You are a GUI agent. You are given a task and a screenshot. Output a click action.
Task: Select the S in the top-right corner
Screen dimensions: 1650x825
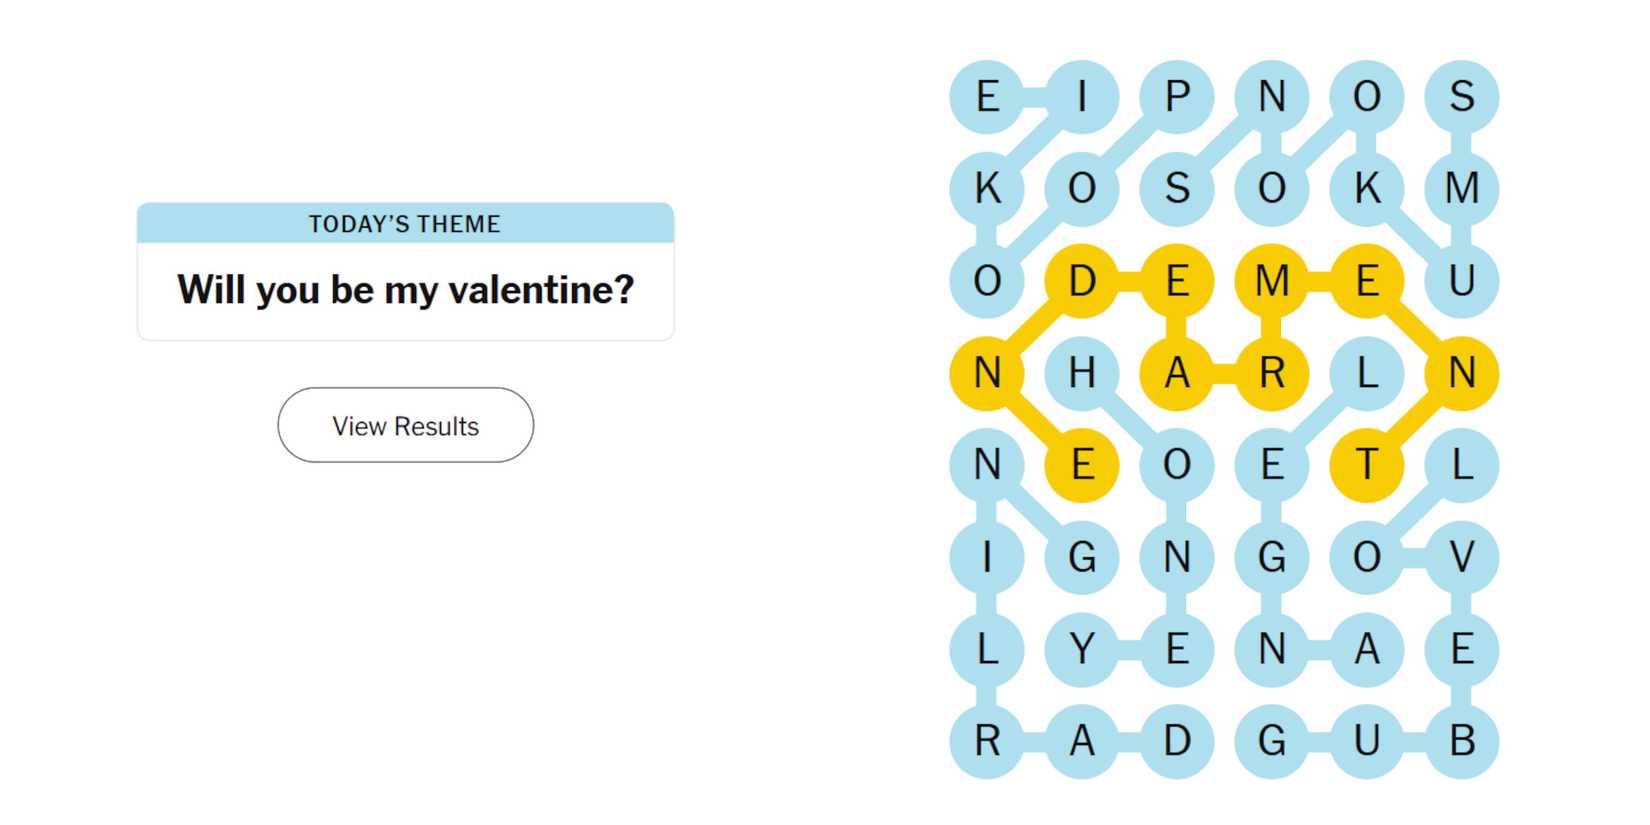point(1462,96)
